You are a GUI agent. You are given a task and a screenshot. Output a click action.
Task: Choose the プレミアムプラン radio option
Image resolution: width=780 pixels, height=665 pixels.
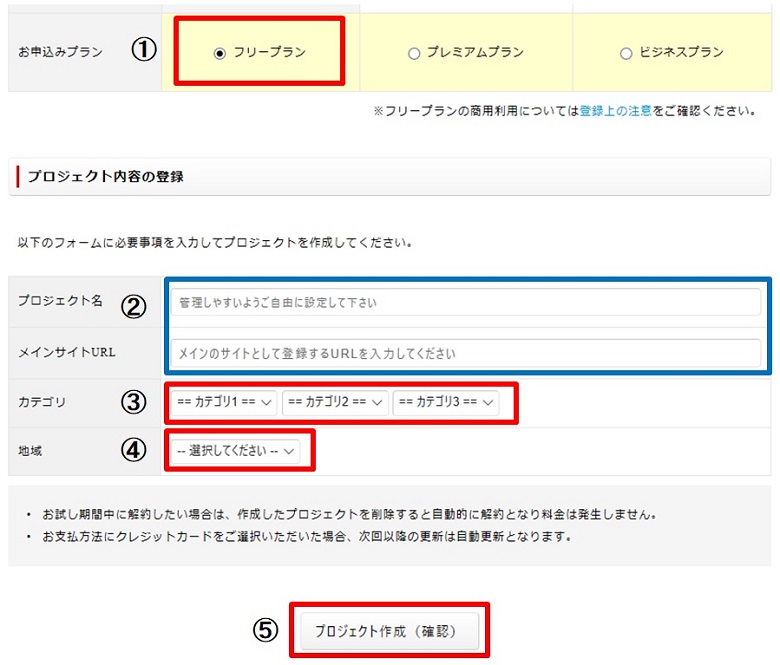click(414, 53)
